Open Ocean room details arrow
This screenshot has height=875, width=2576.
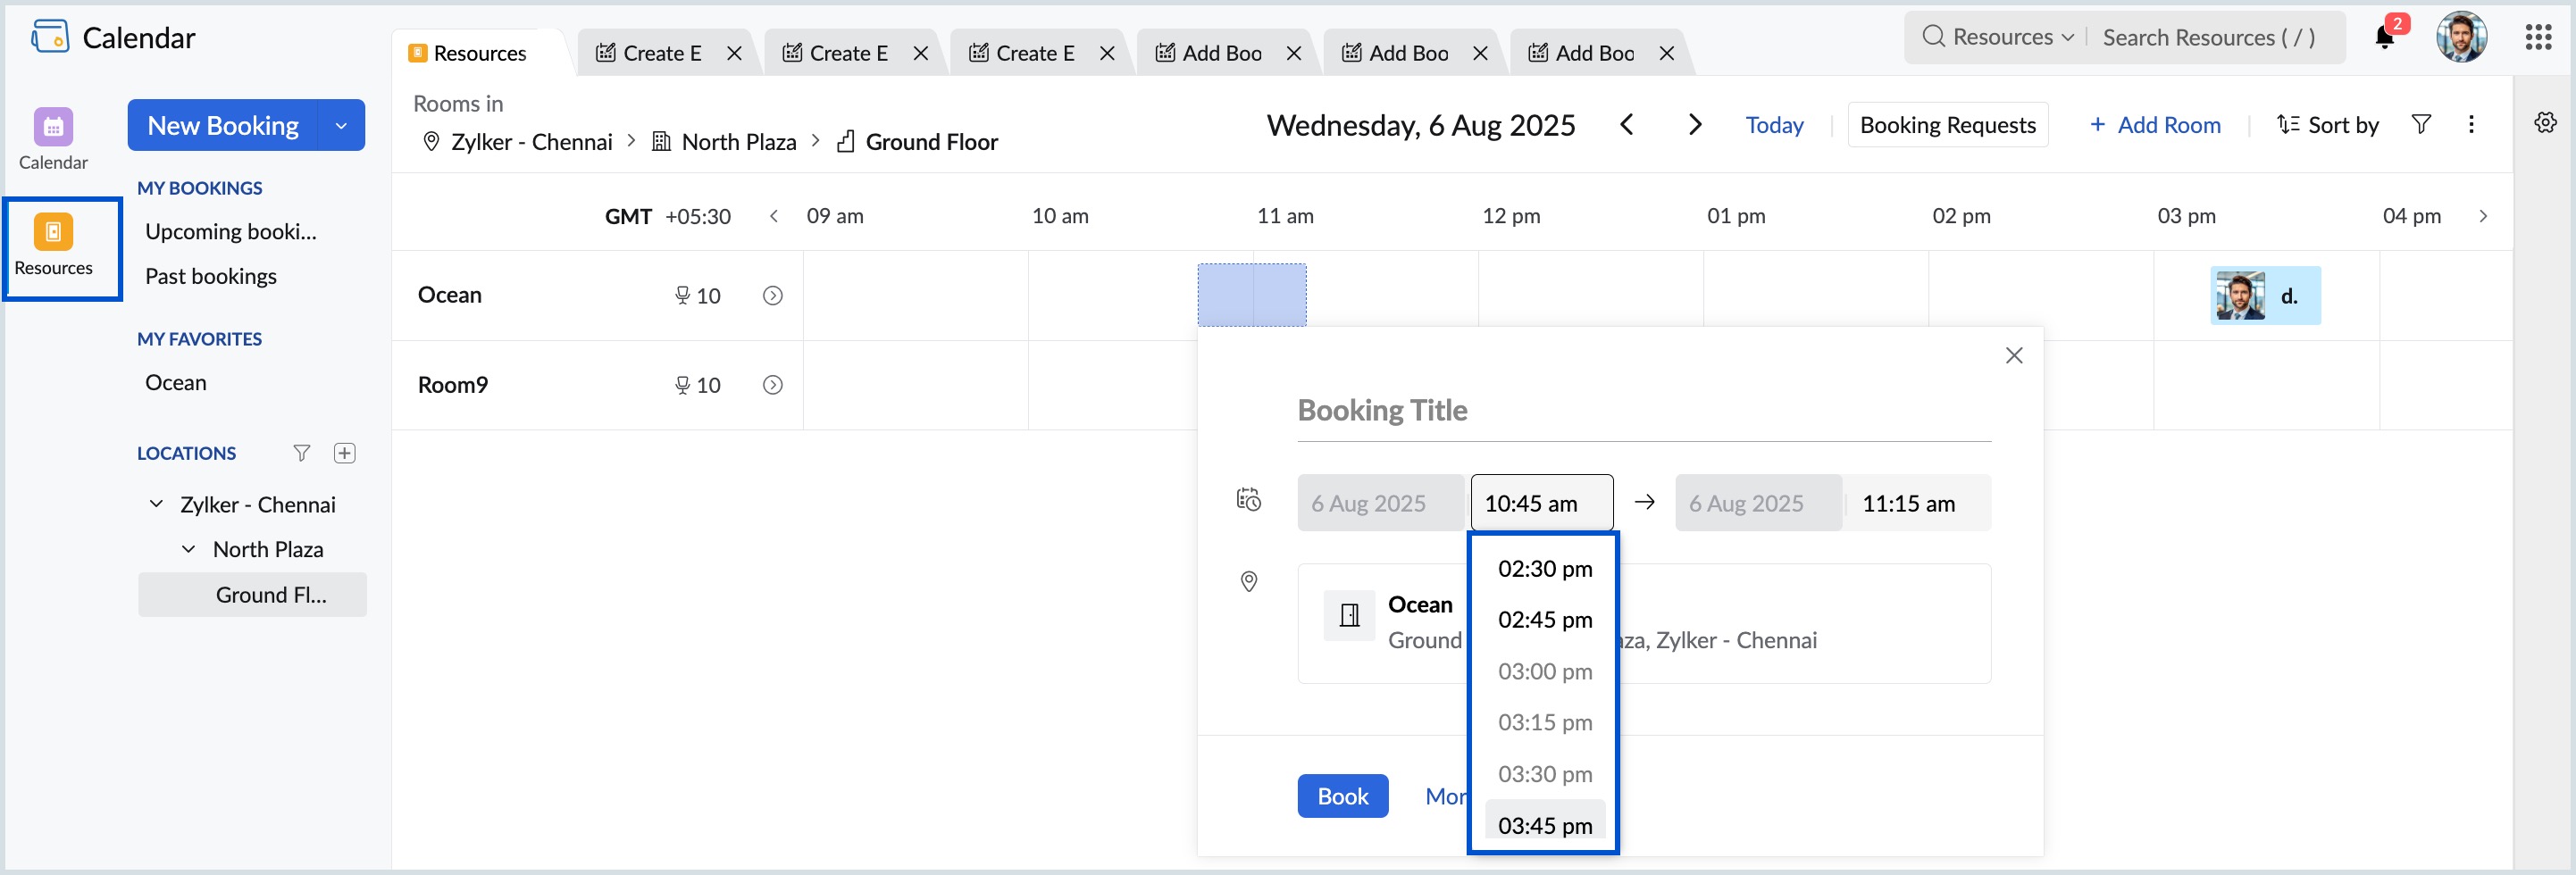(x=773, y=295)
